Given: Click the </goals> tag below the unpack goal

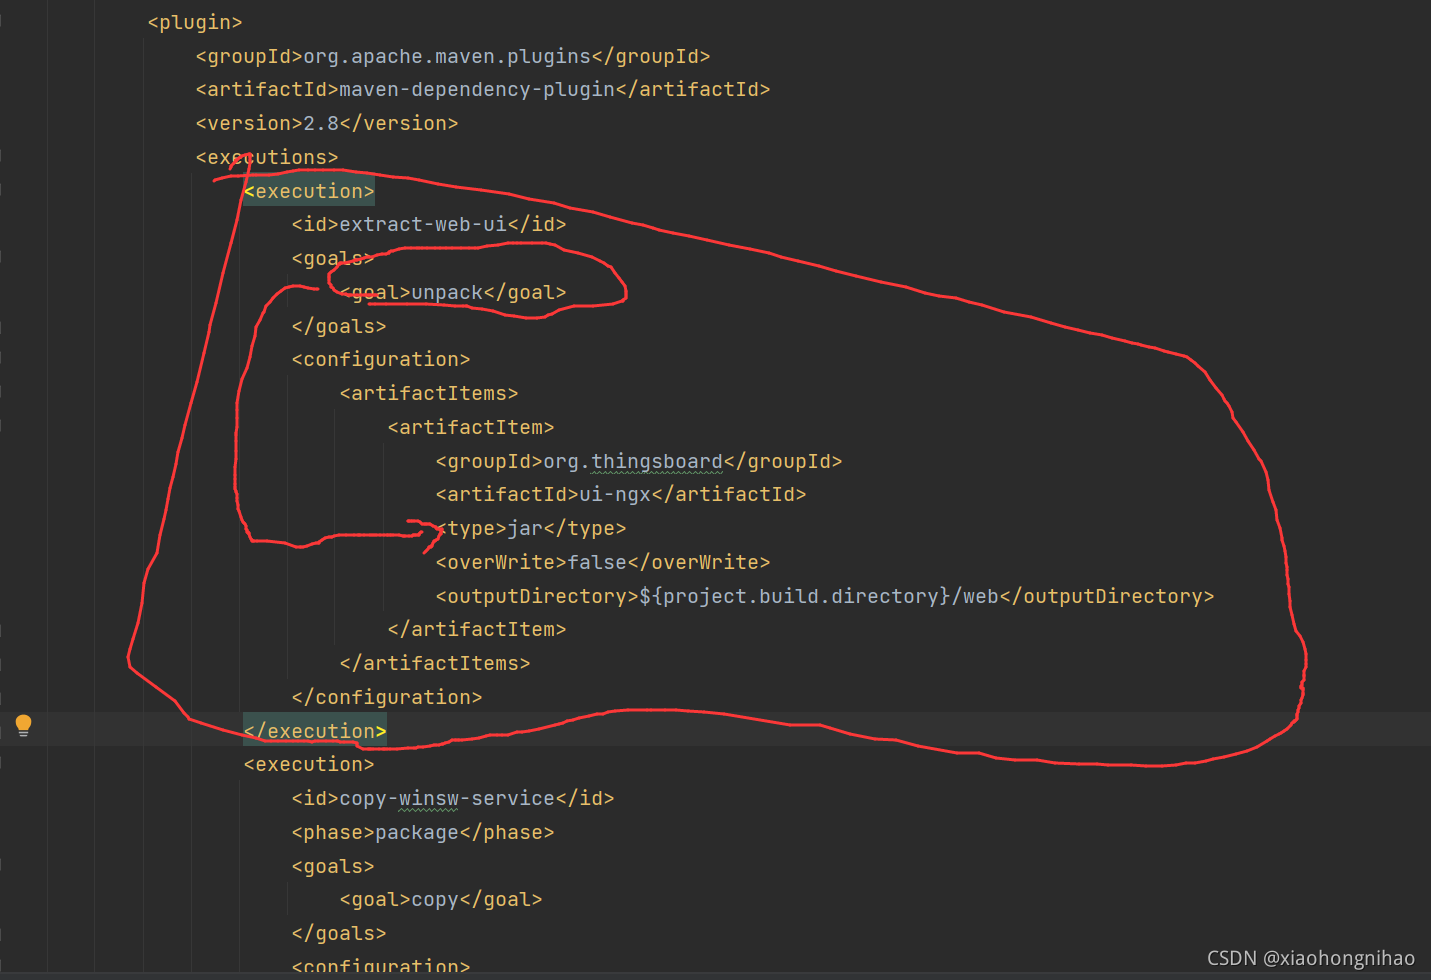Looking at the screenshot, I should 339,326.
